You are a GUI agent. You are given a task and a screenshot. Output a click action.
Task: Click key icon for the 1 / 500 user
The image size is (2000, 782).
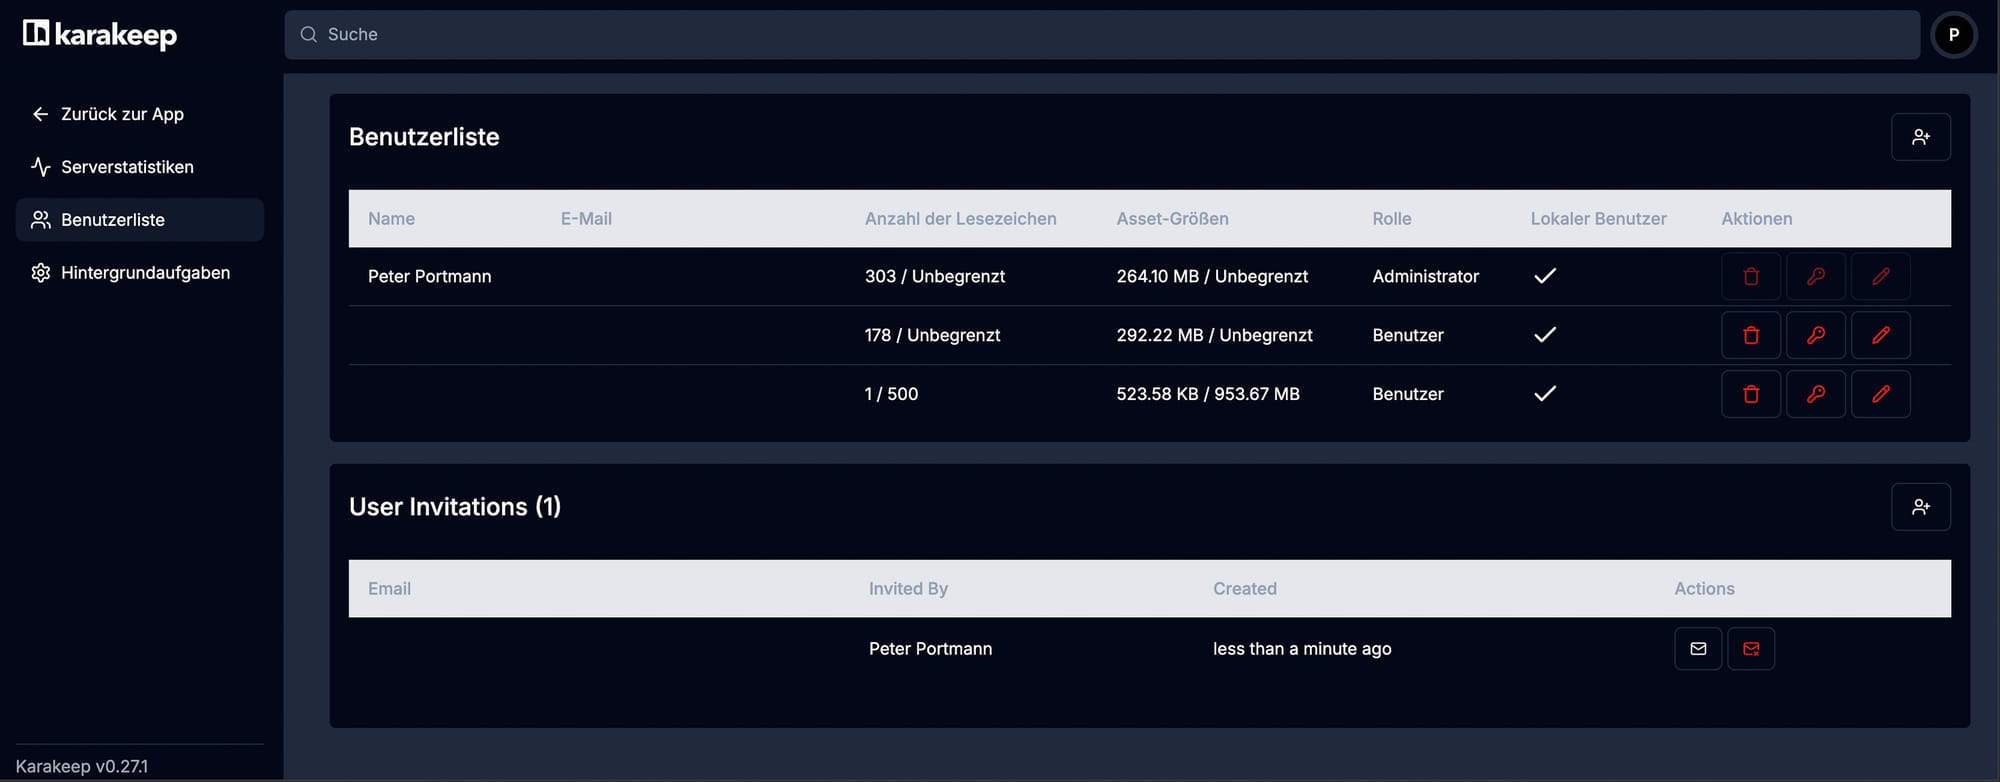pyautogui.click(x=1815, y=394)
